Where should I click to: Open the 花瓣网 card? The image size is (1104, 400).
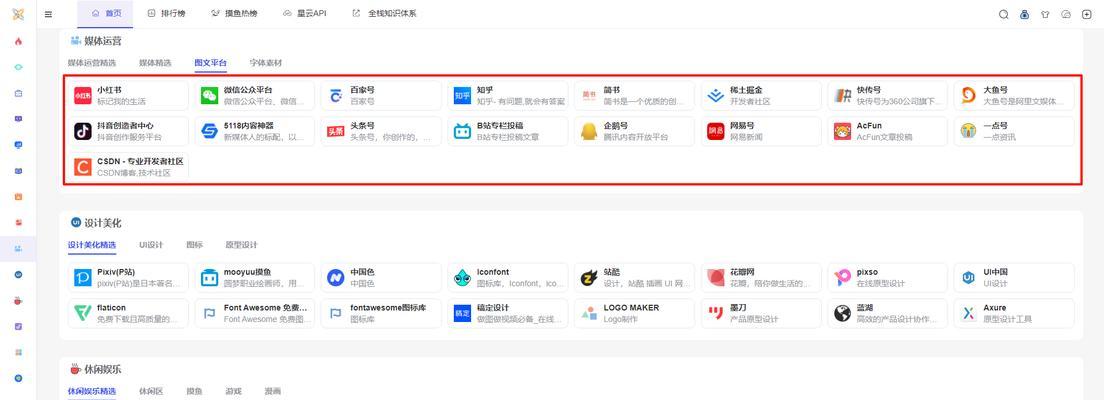click(761, 277)
